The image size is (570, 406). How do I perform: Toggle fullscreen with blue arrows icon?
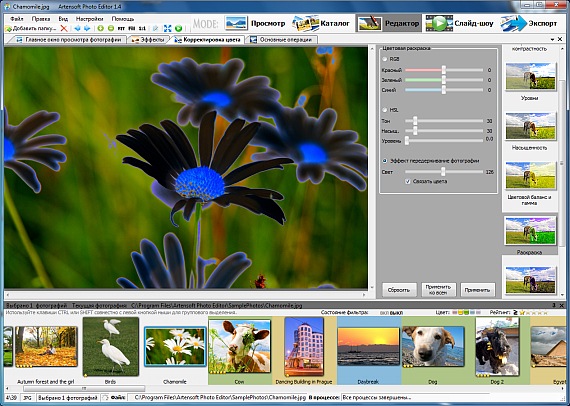pyautogui.click(x=168, y=28)
